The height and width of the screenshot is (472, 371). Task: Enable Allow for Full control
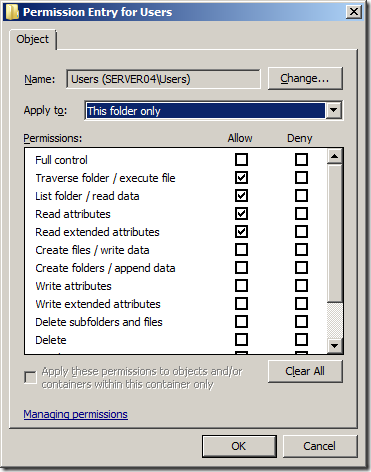coord(241,160)
